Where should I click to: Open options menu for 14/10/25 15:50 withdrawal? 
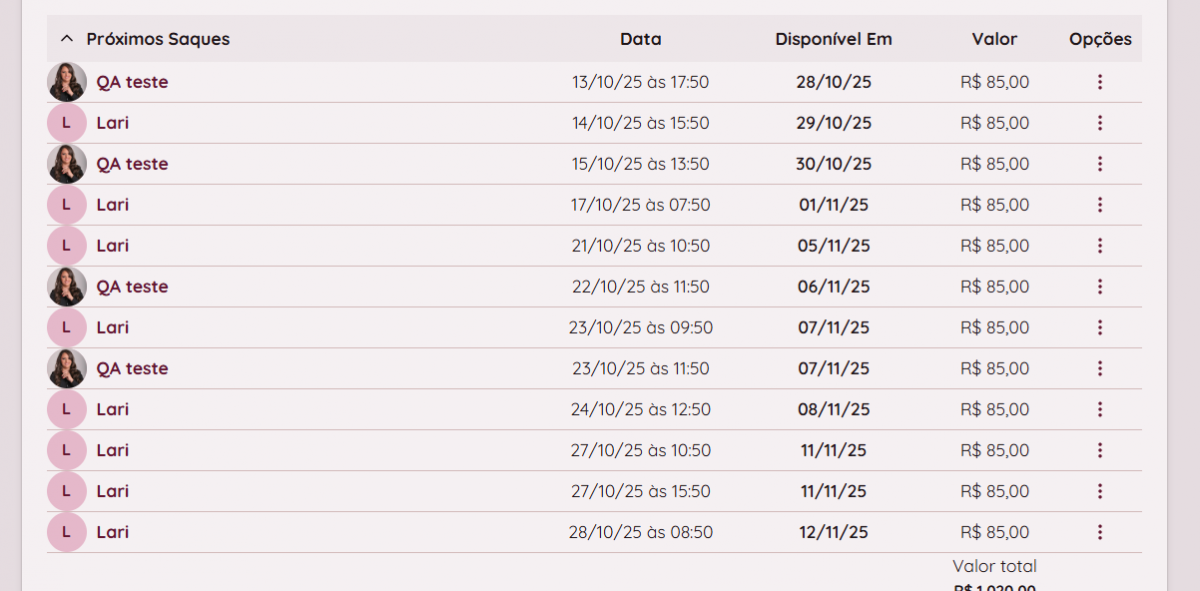pos(1100,123)
